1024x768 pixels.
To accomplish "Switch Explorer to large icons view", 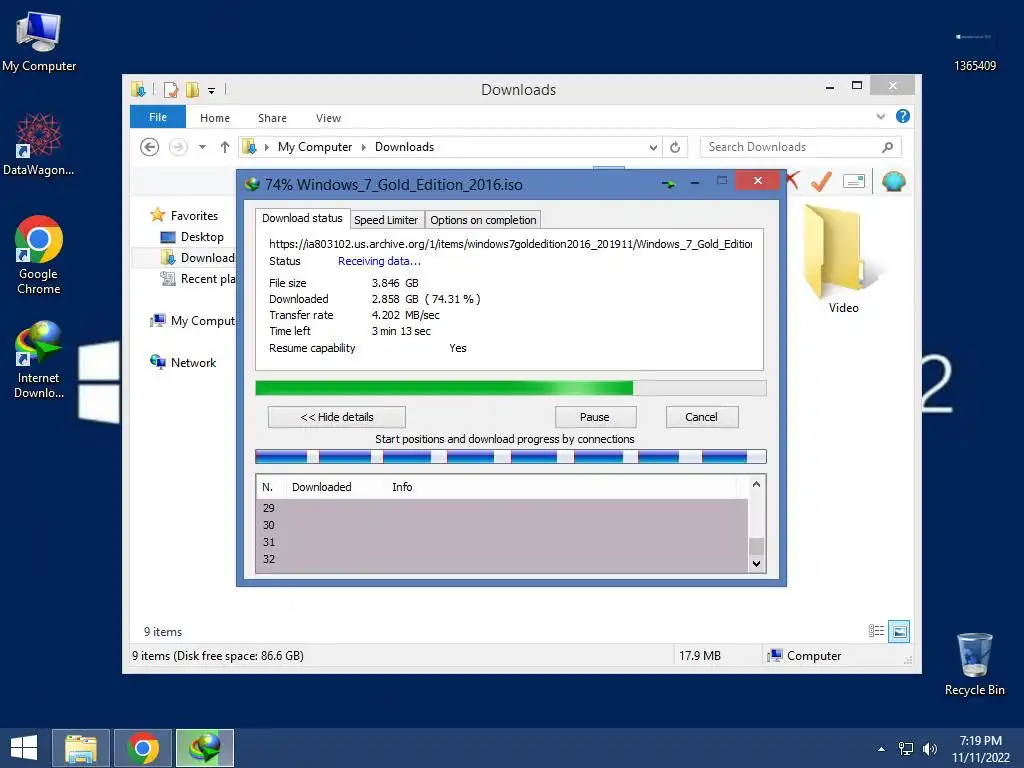I will (899, 631).
